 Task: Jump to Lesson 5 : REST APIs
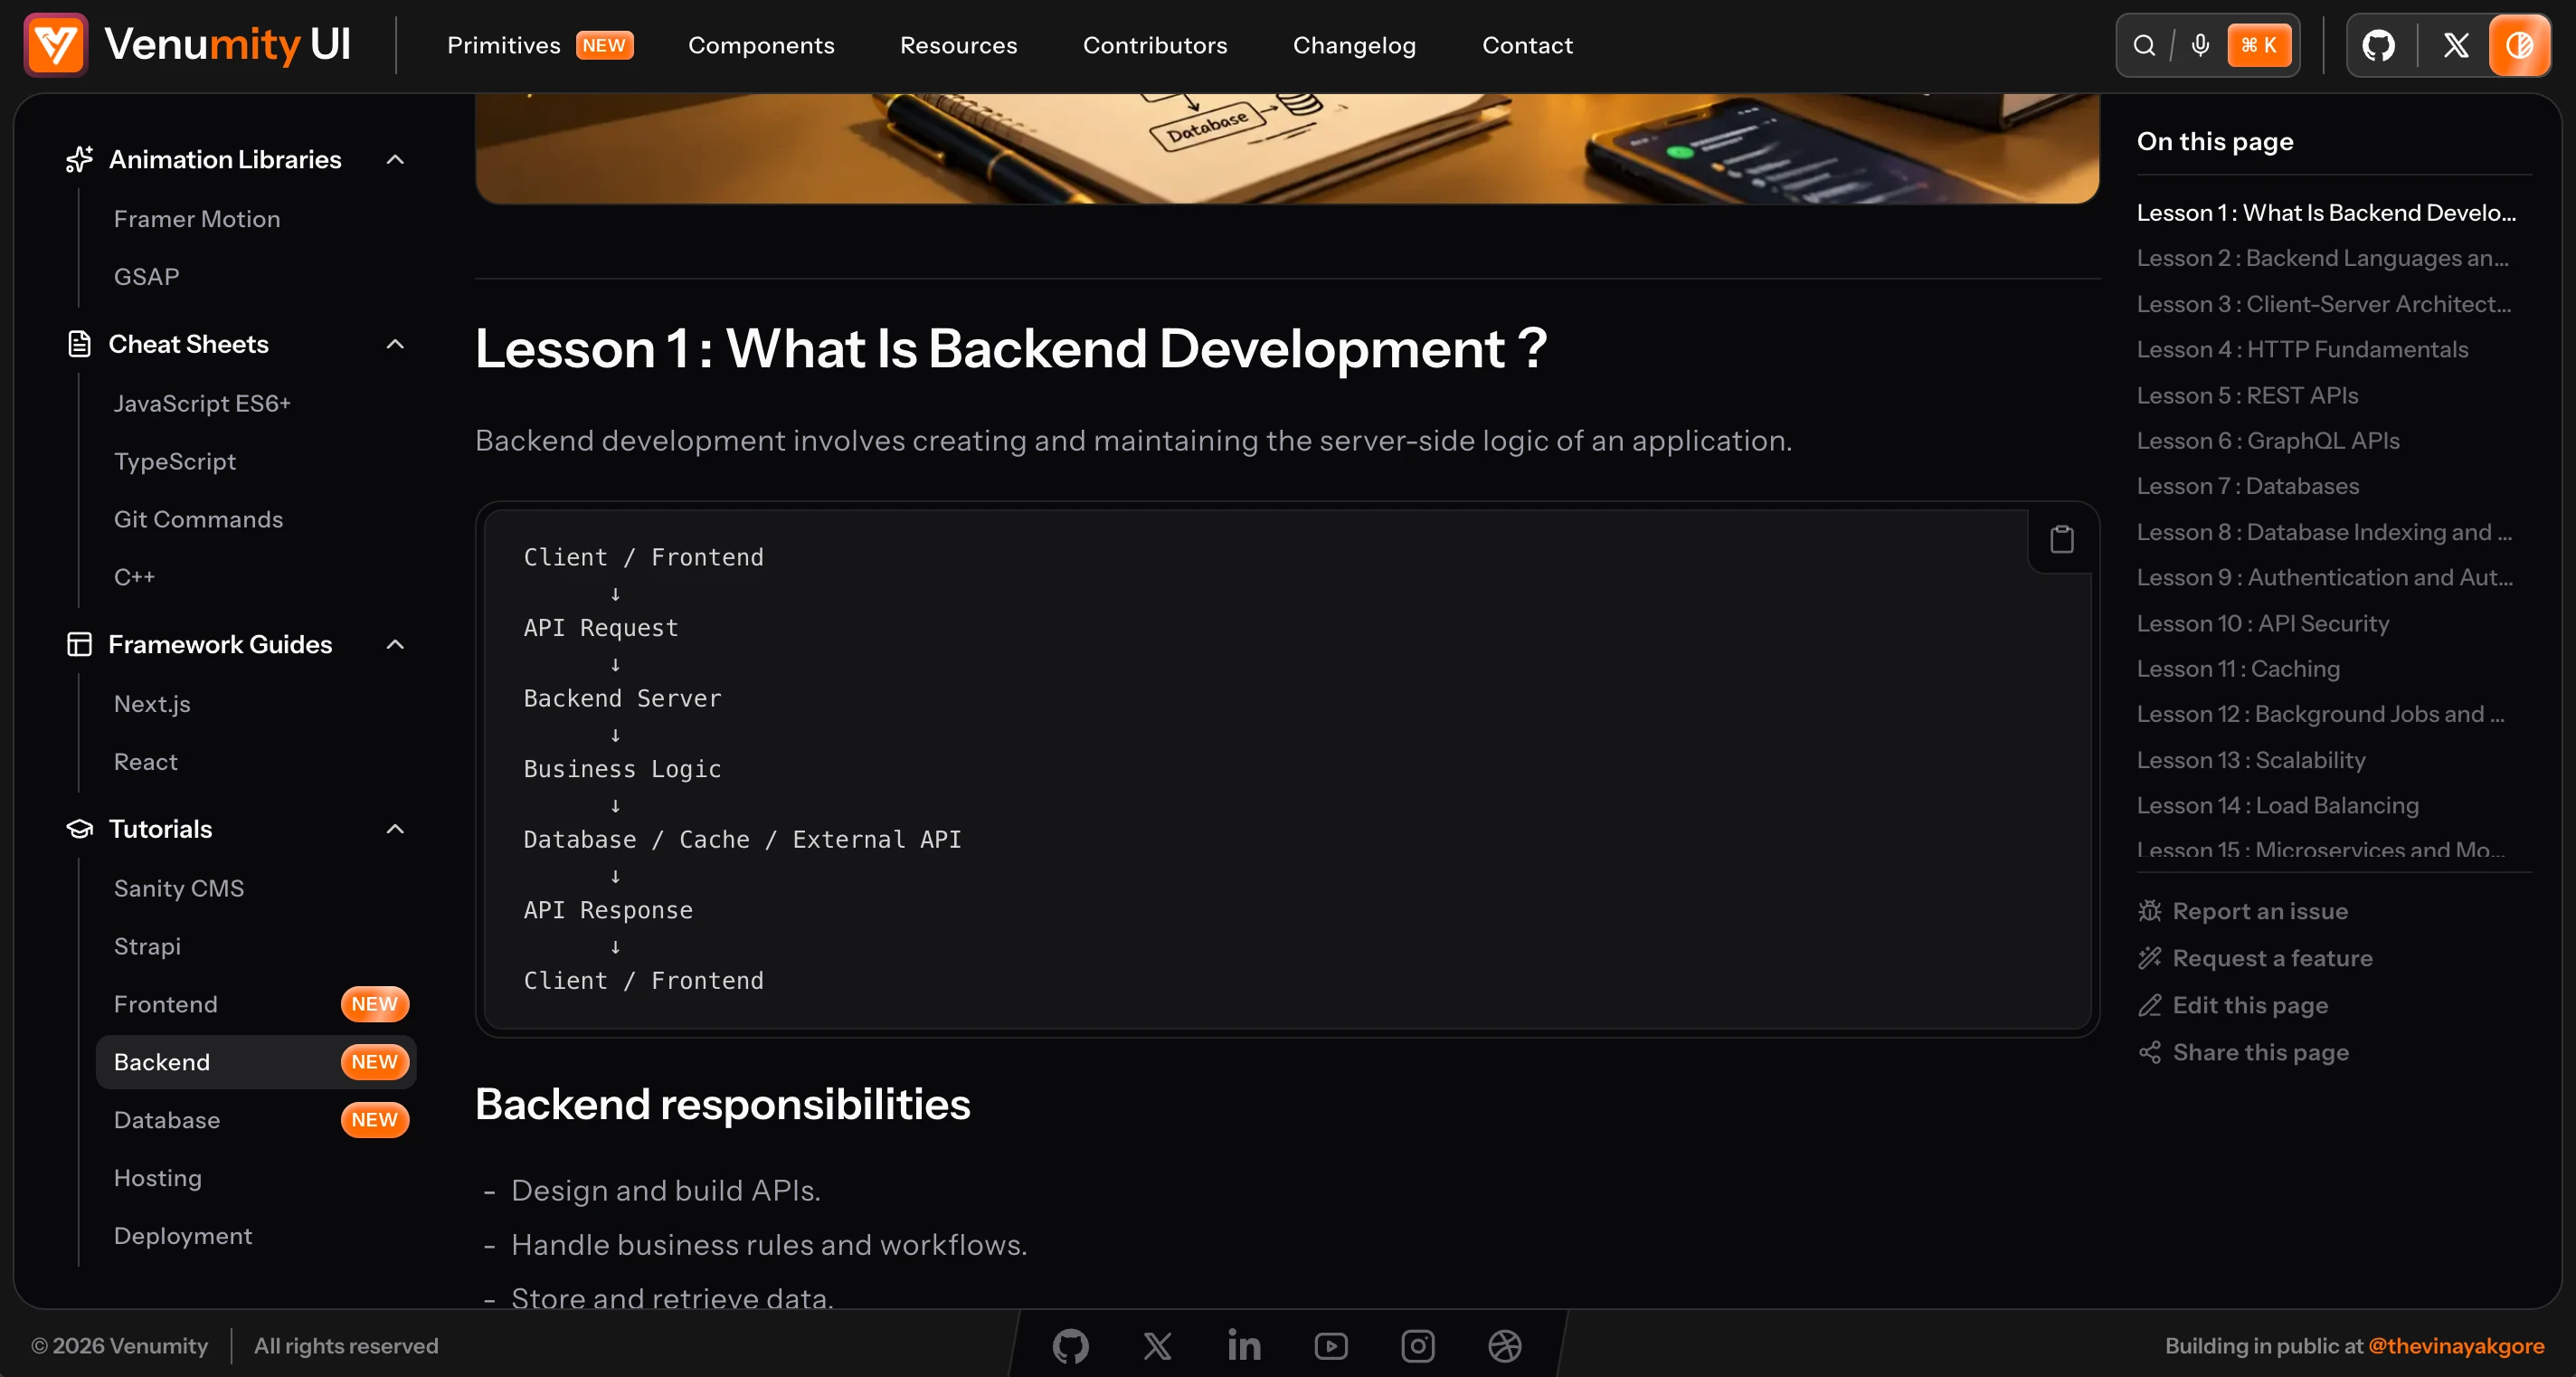[2247, 395]
